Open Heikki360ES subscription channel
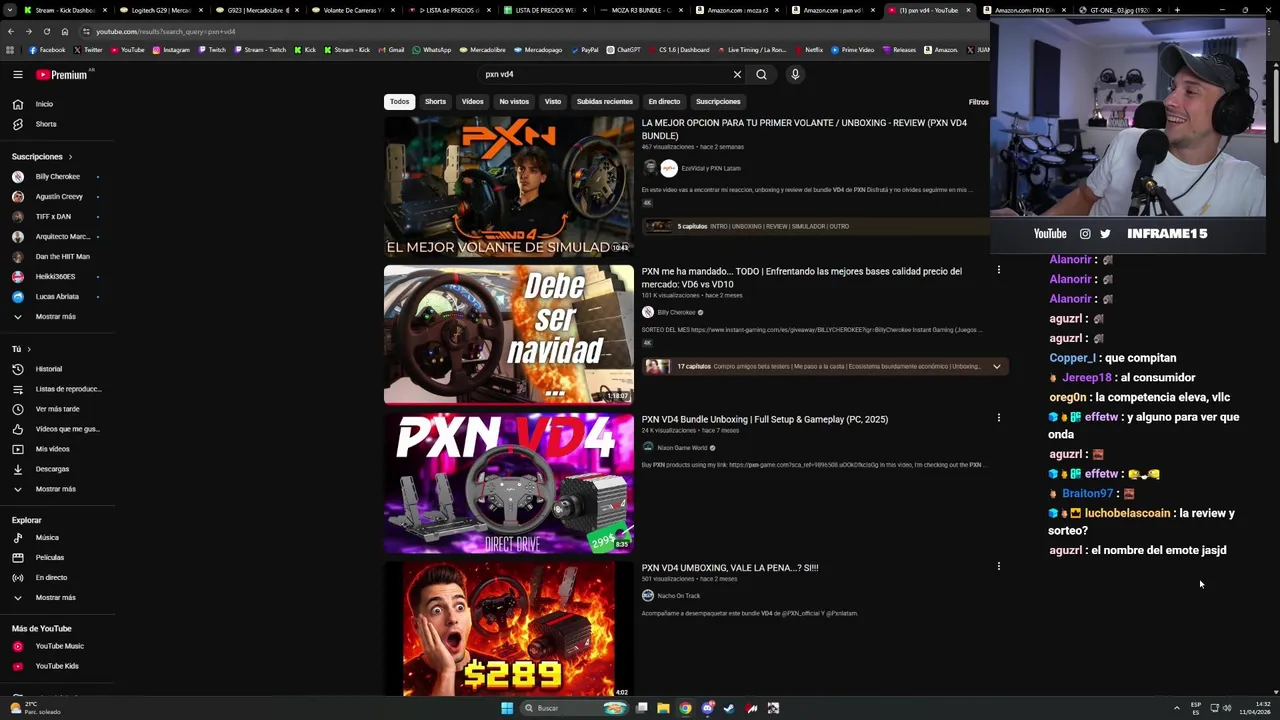This screenshot has height=720, width=1280. pos(56,277)
